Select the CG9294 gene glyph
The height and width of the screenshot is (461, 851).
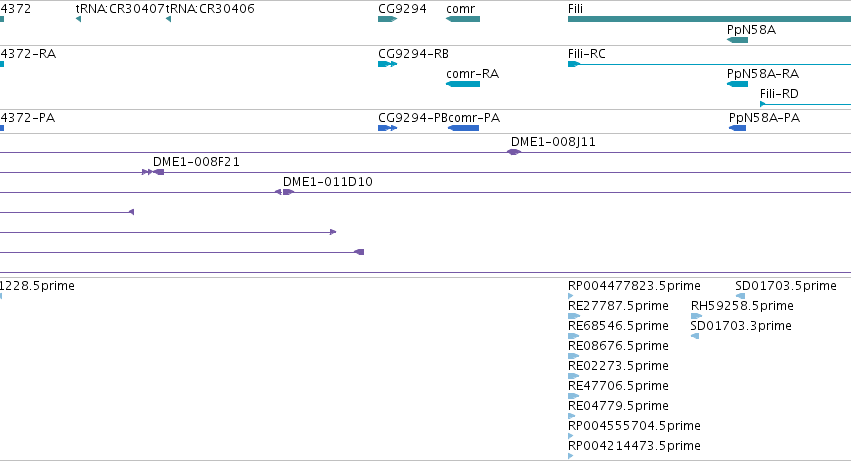tap(388, 19)
